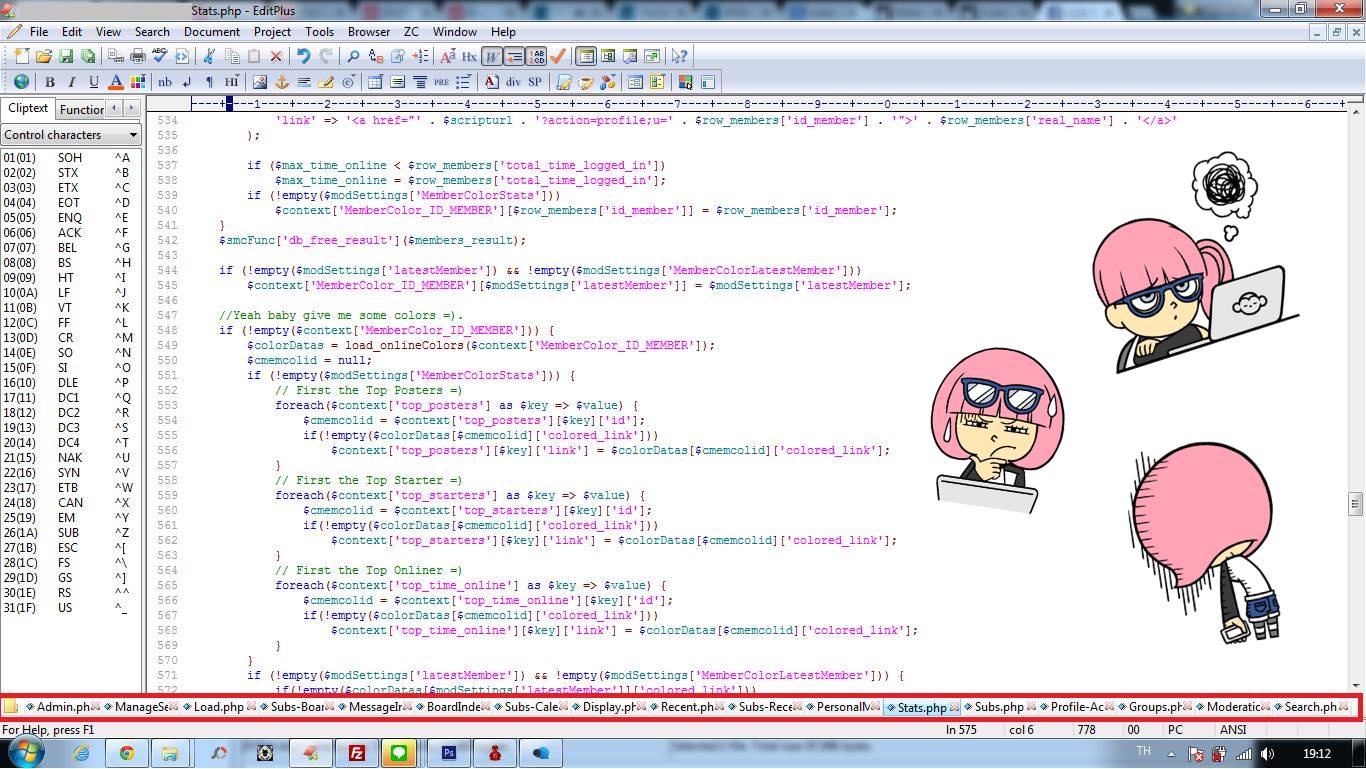Click the red X Delete icon
Screen dimensions: 1366x769
pyautogui.click(x=276, y=56)
